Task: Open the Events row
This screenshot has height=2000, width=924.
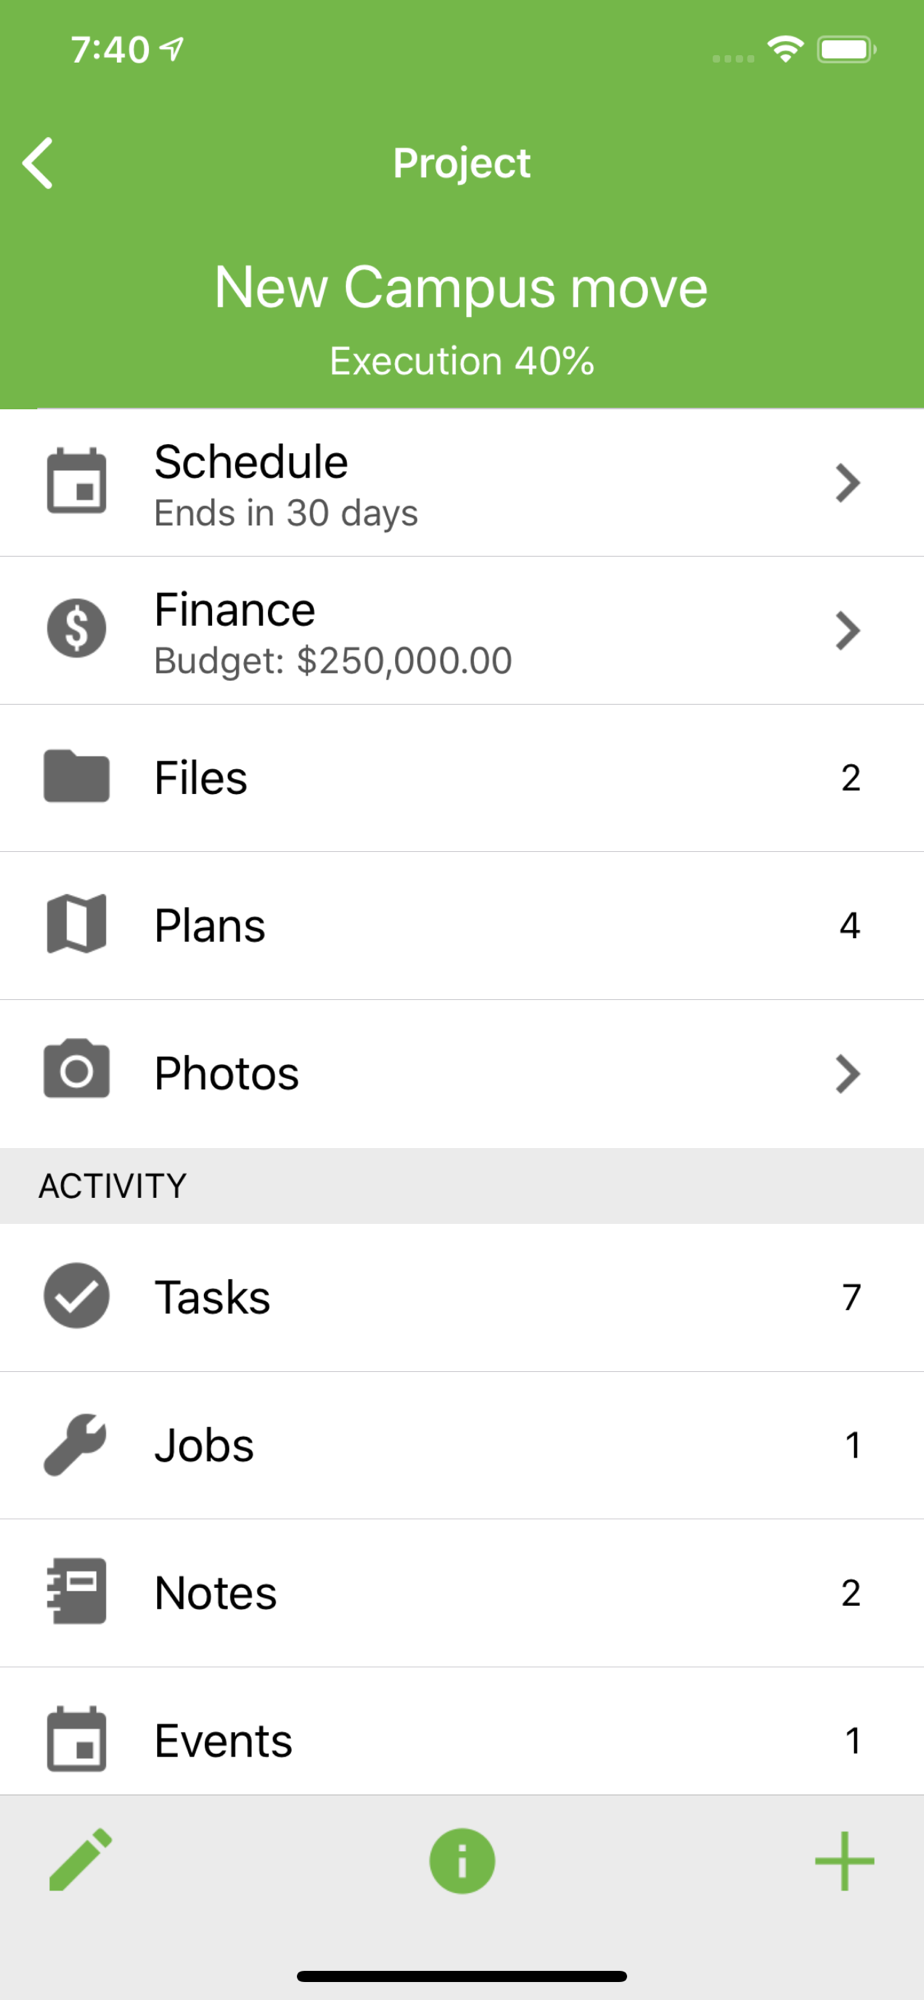Action: pyautogui.click(x=462, y=1741)
